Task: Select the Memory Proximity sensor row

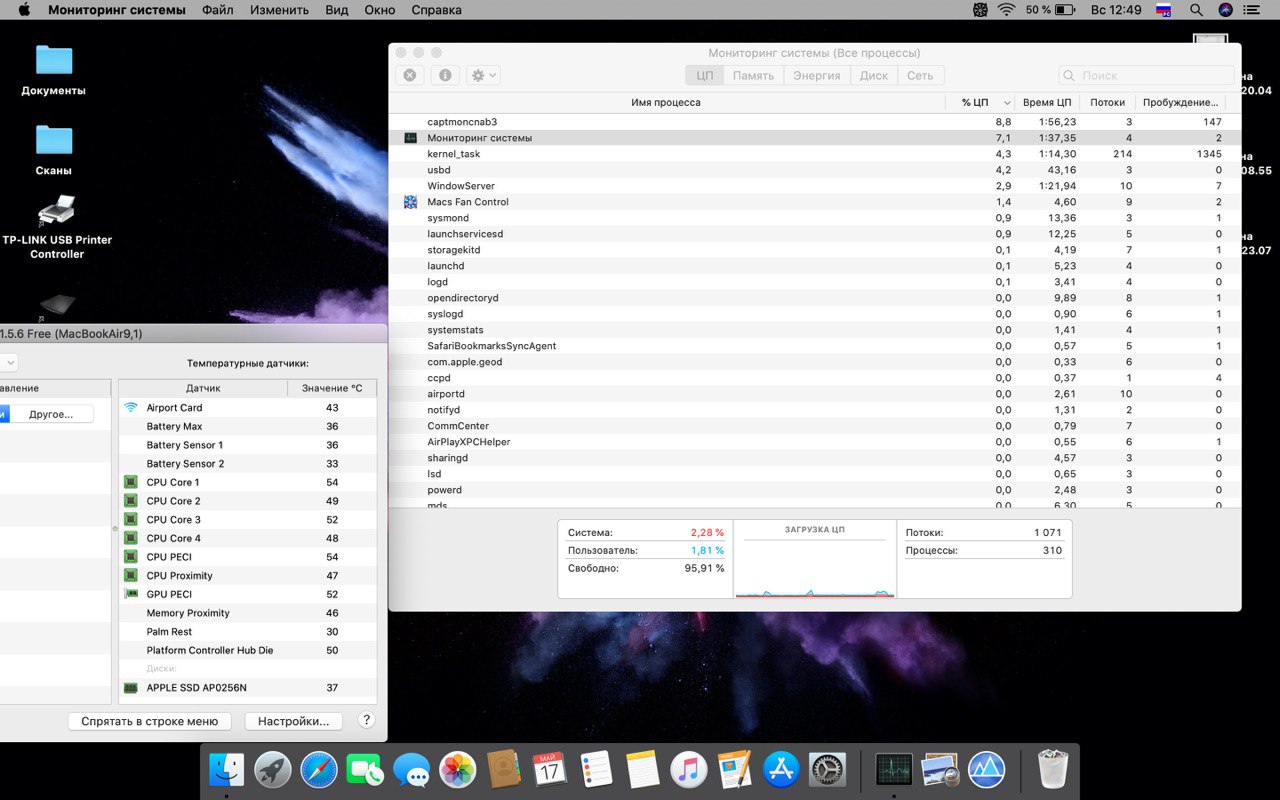Action: (x=248, y=613)
